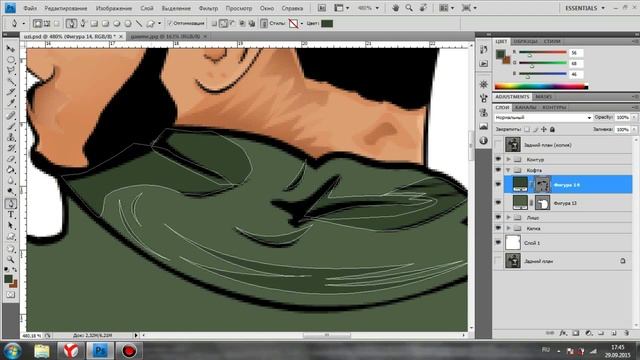Image resolution: width=640 pixels, height=360 pixels.
Task: Launch Bridge from application bar
Action: [322, 8]
